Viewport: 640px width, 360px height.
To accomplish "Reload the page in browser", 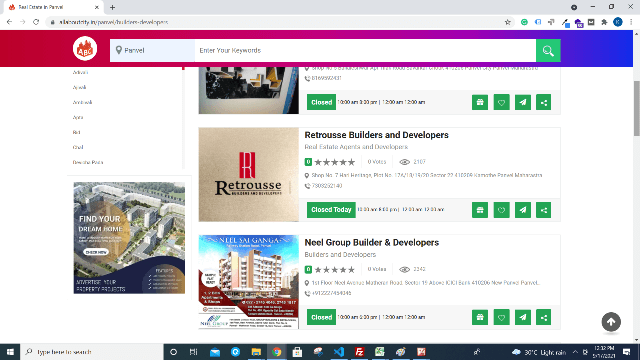I will click(36, 22).
